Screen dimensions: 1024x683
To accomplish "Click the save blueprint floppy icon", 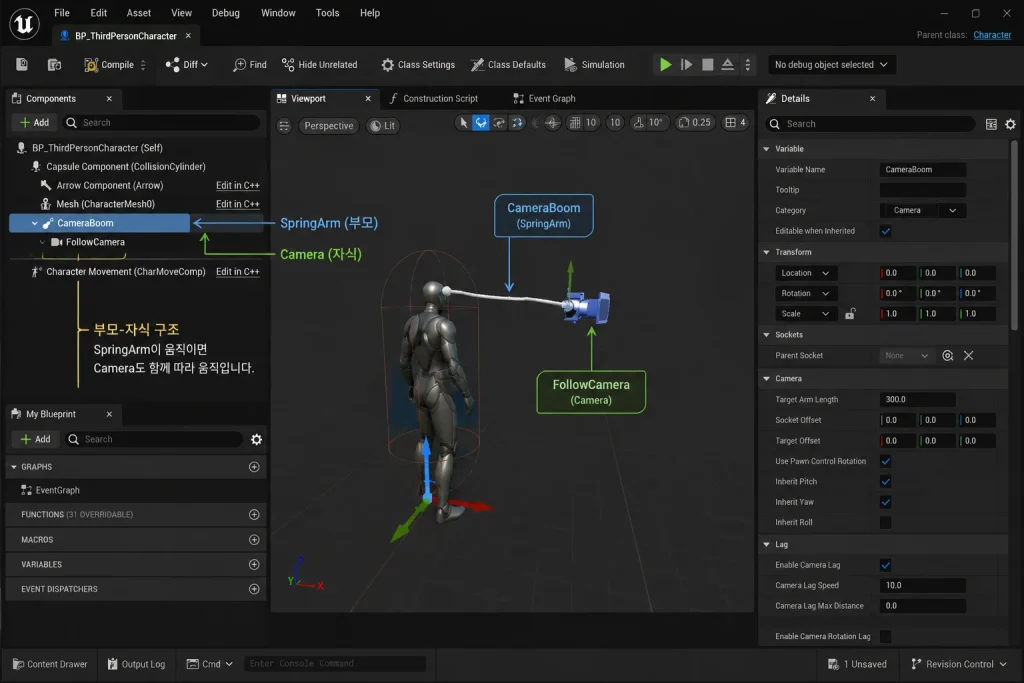I will pyautogui.click(x=22, y=64).
